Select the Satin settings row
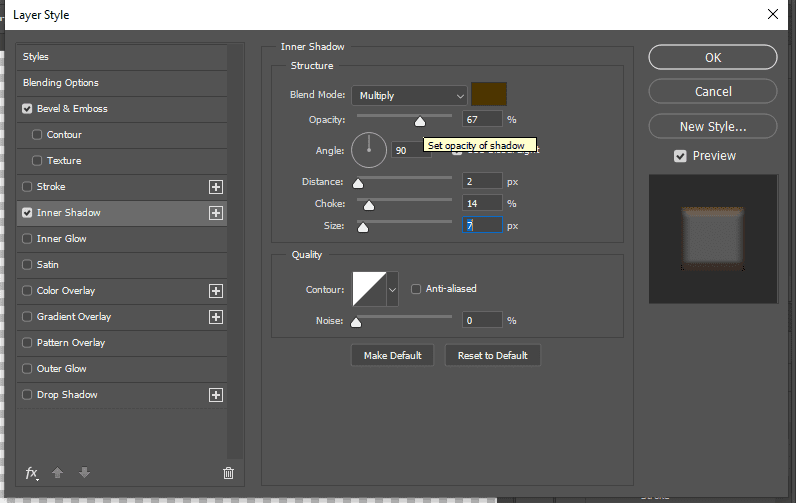This screenshot has height=503, width=796. (x=122, y=264)
